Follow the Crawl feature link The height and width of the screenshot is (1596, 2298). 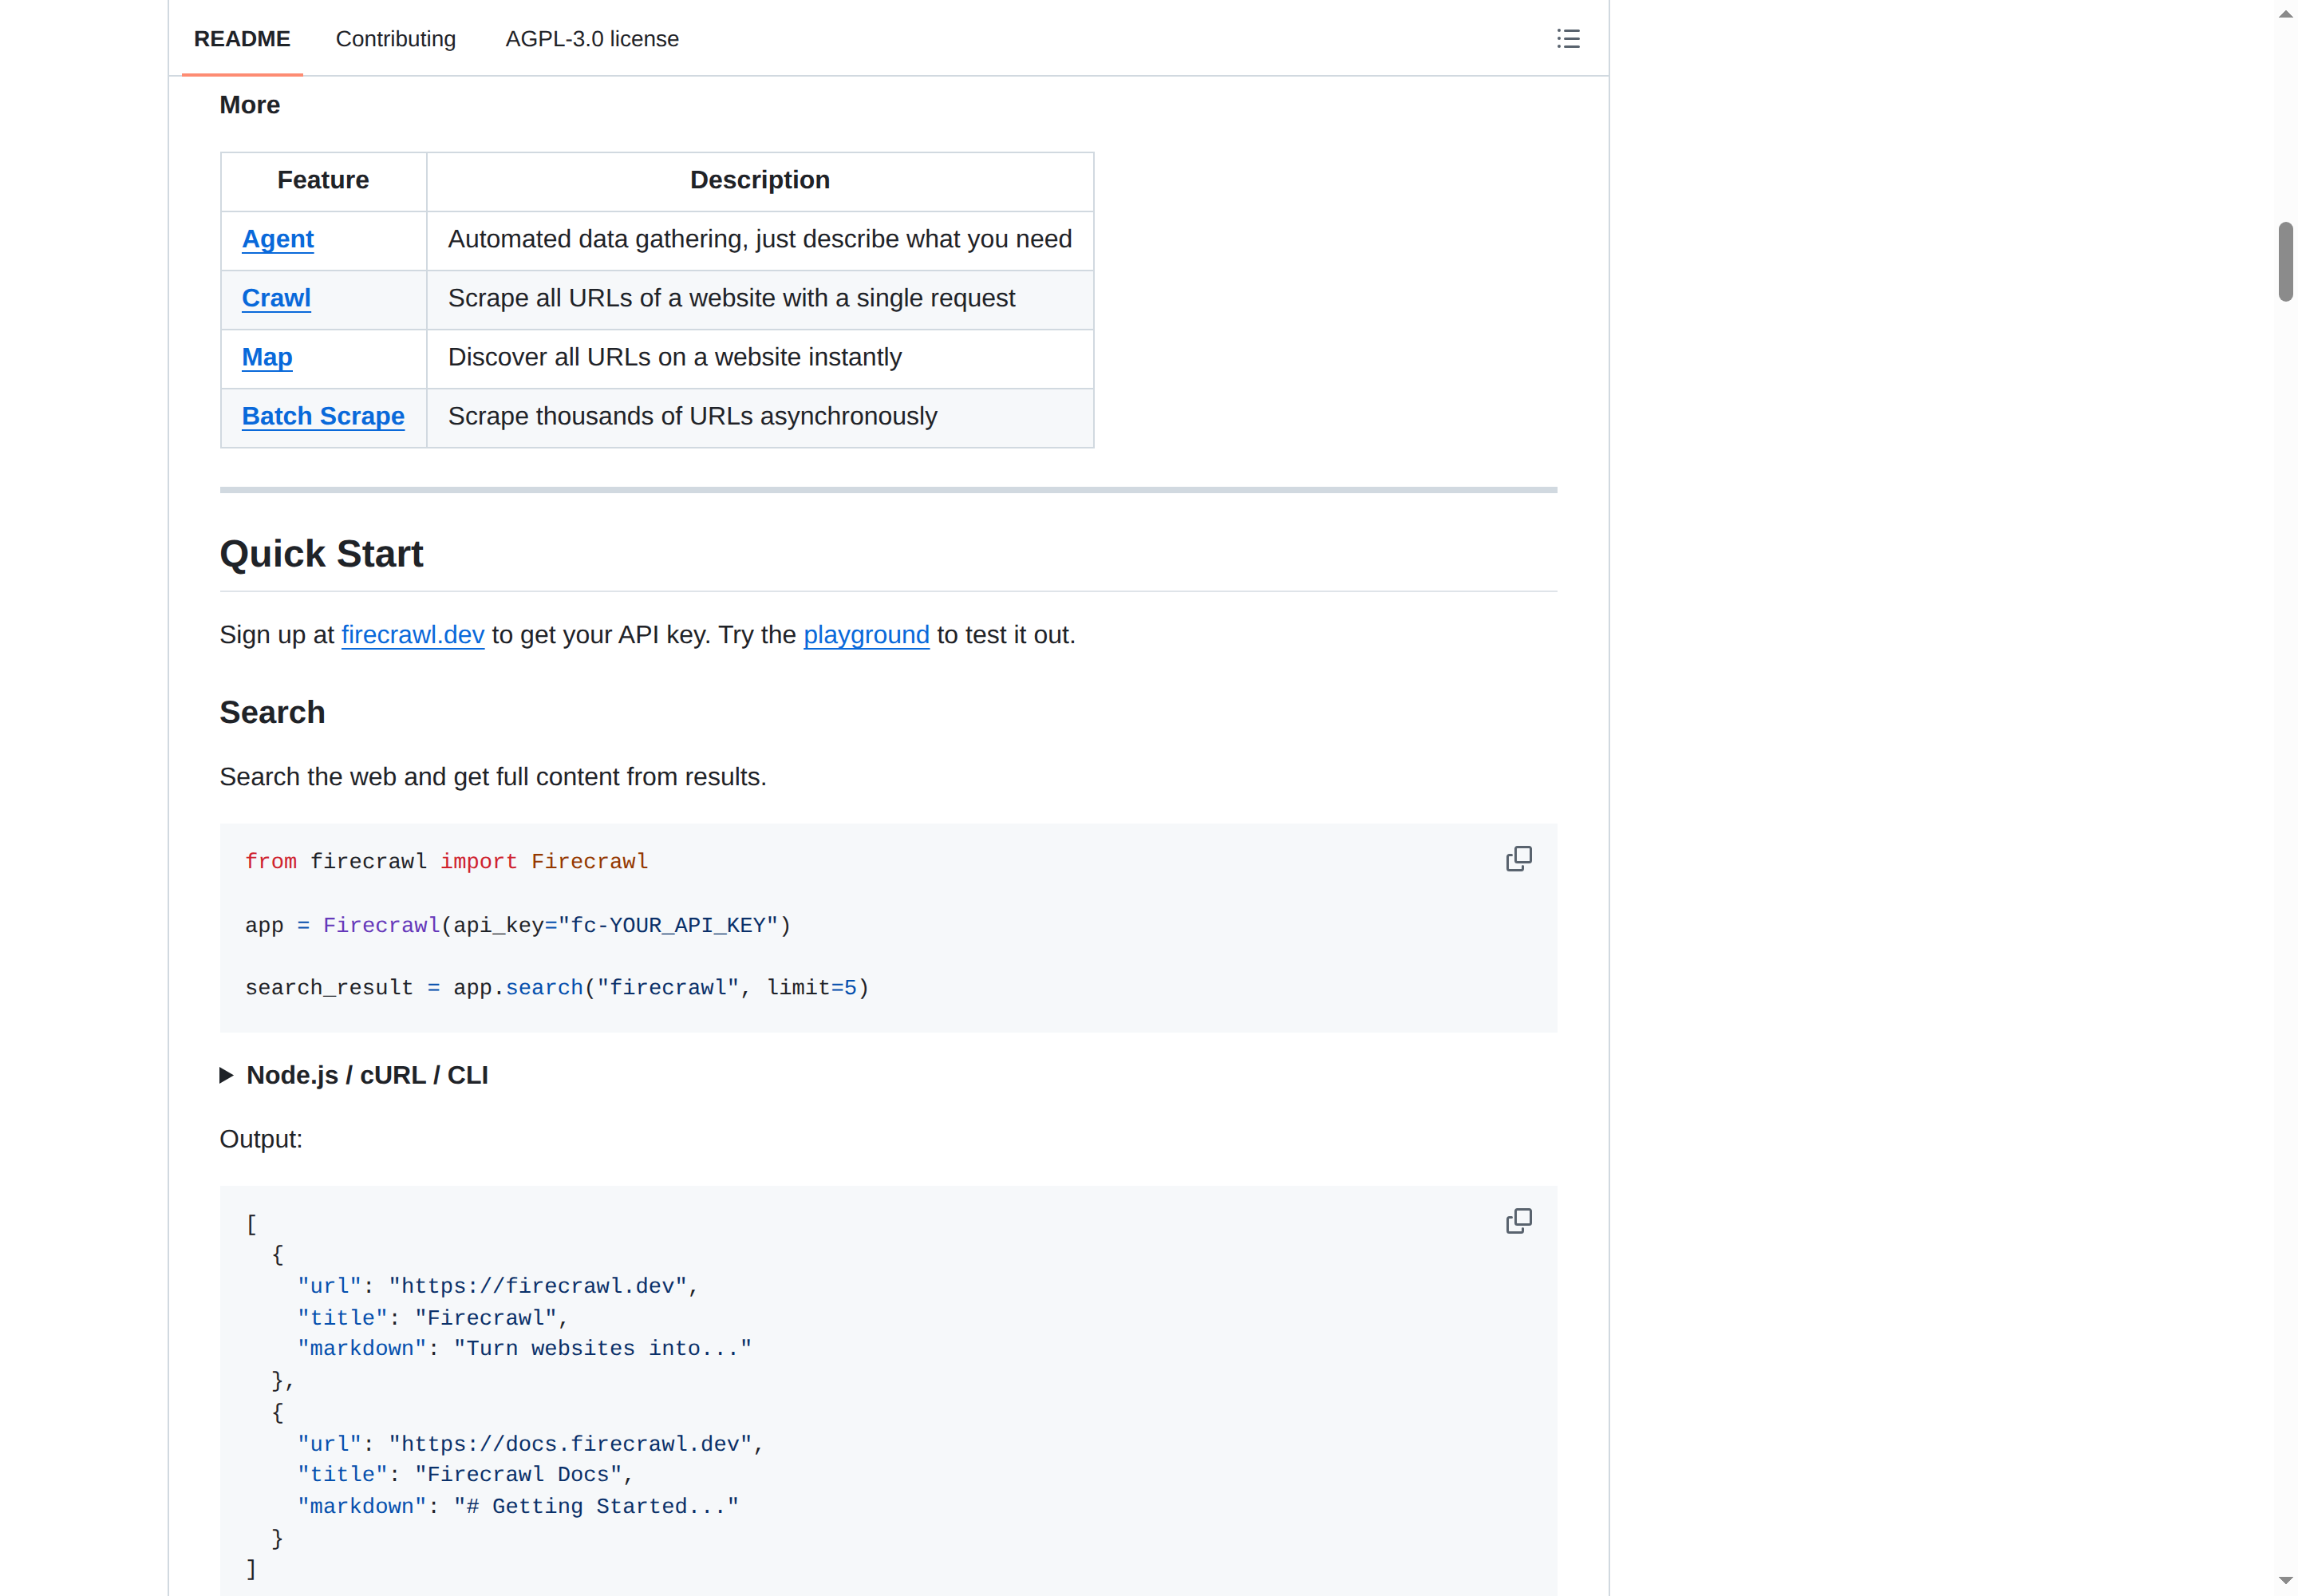(276, 298)
